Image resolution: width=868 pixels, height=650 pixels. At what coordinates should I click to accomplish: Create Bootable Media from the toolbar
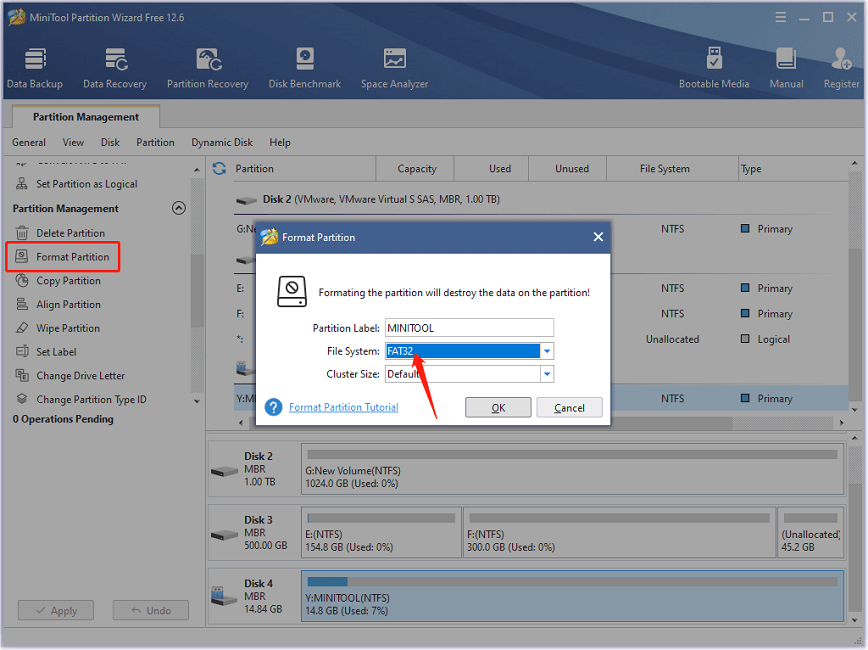click(x=714, y=68)
